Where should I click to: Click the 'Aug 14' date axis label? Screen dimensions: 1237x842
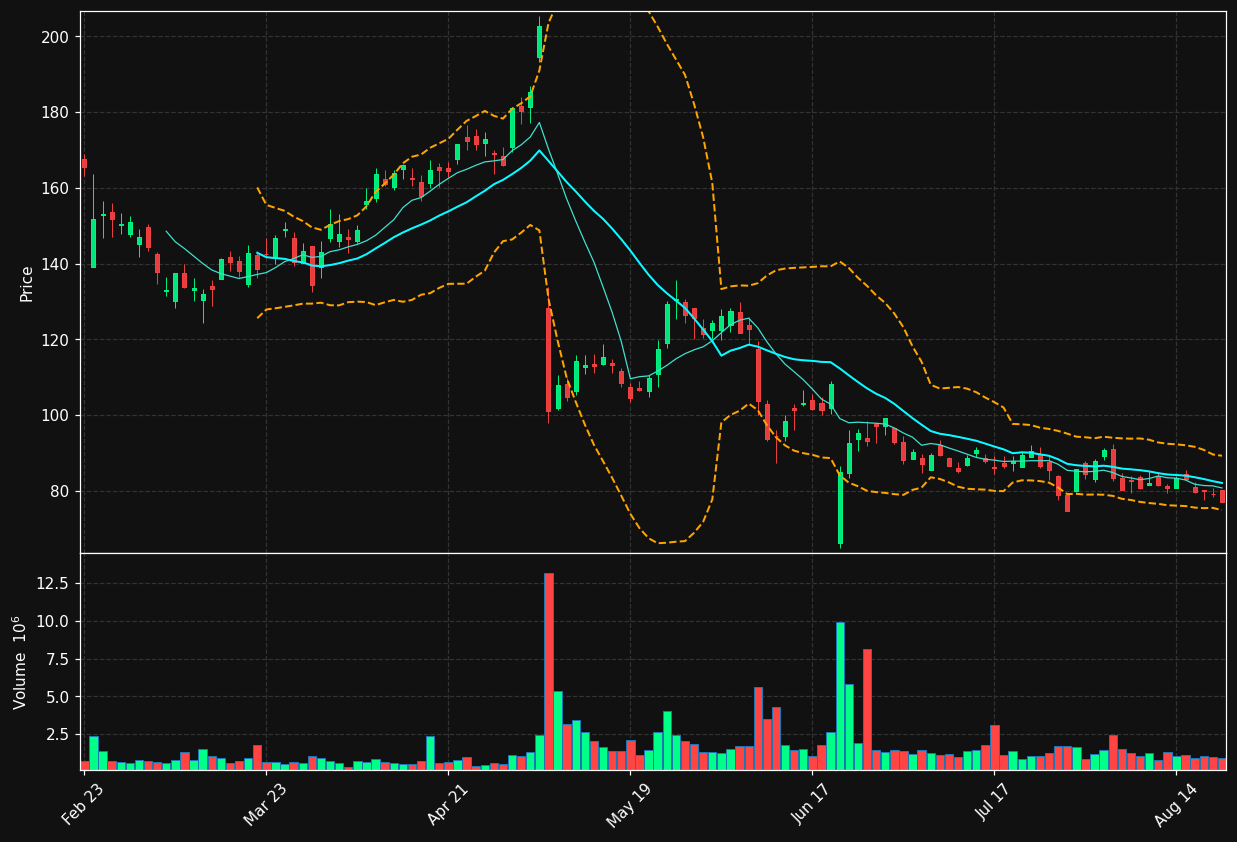click(x=1175, y=805)
